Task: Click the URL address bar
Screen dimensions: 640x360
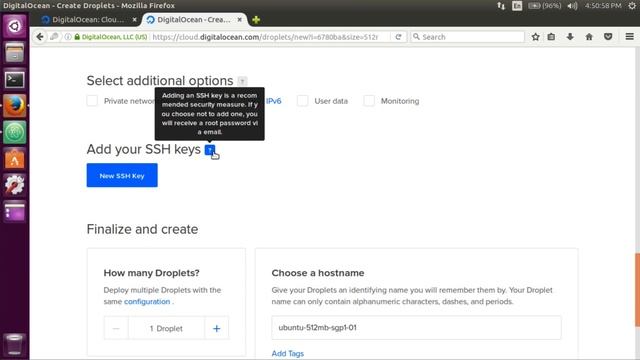Action: coord(265,37)
